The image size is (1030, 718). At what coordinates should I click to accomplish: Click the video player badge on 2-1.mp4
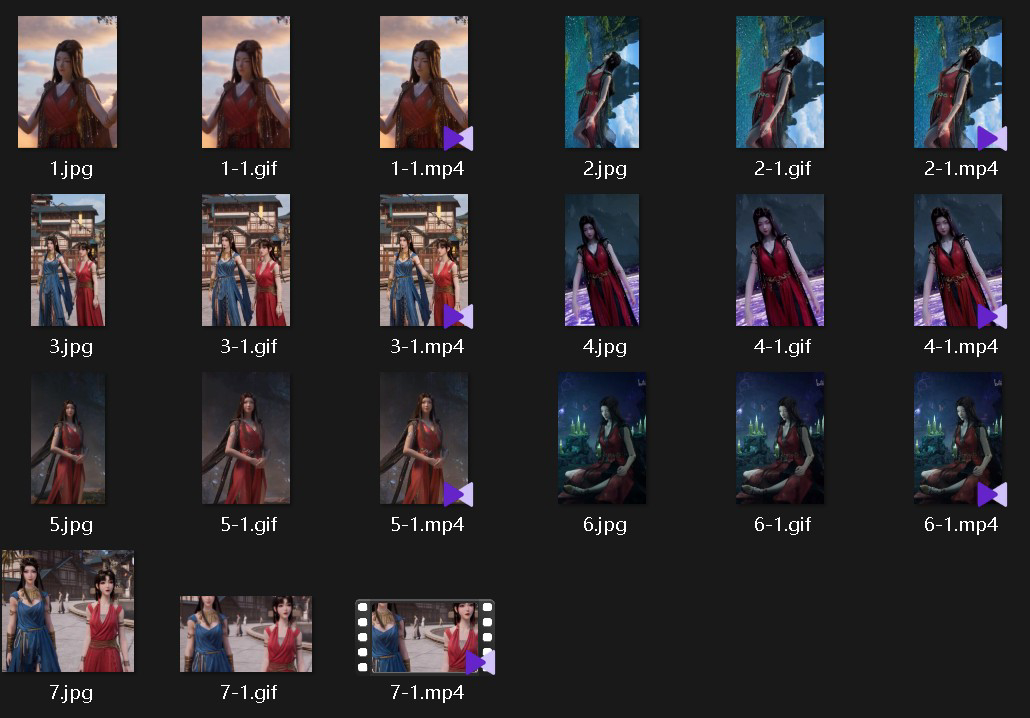click(x=992, y=139)
